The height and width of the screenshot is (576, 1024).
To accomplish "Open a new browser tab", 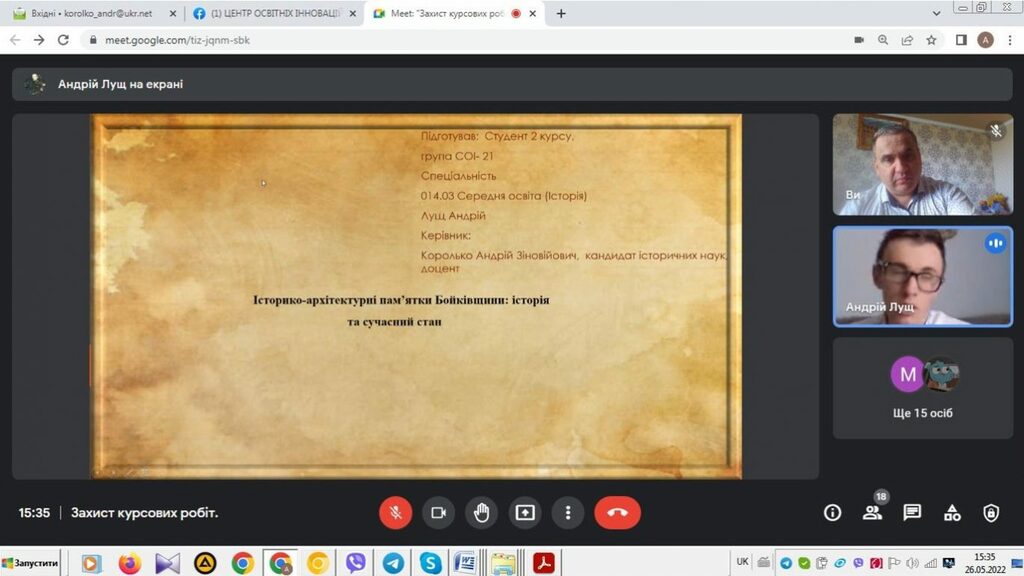I will pyautogui.click(x=561, y=14).
